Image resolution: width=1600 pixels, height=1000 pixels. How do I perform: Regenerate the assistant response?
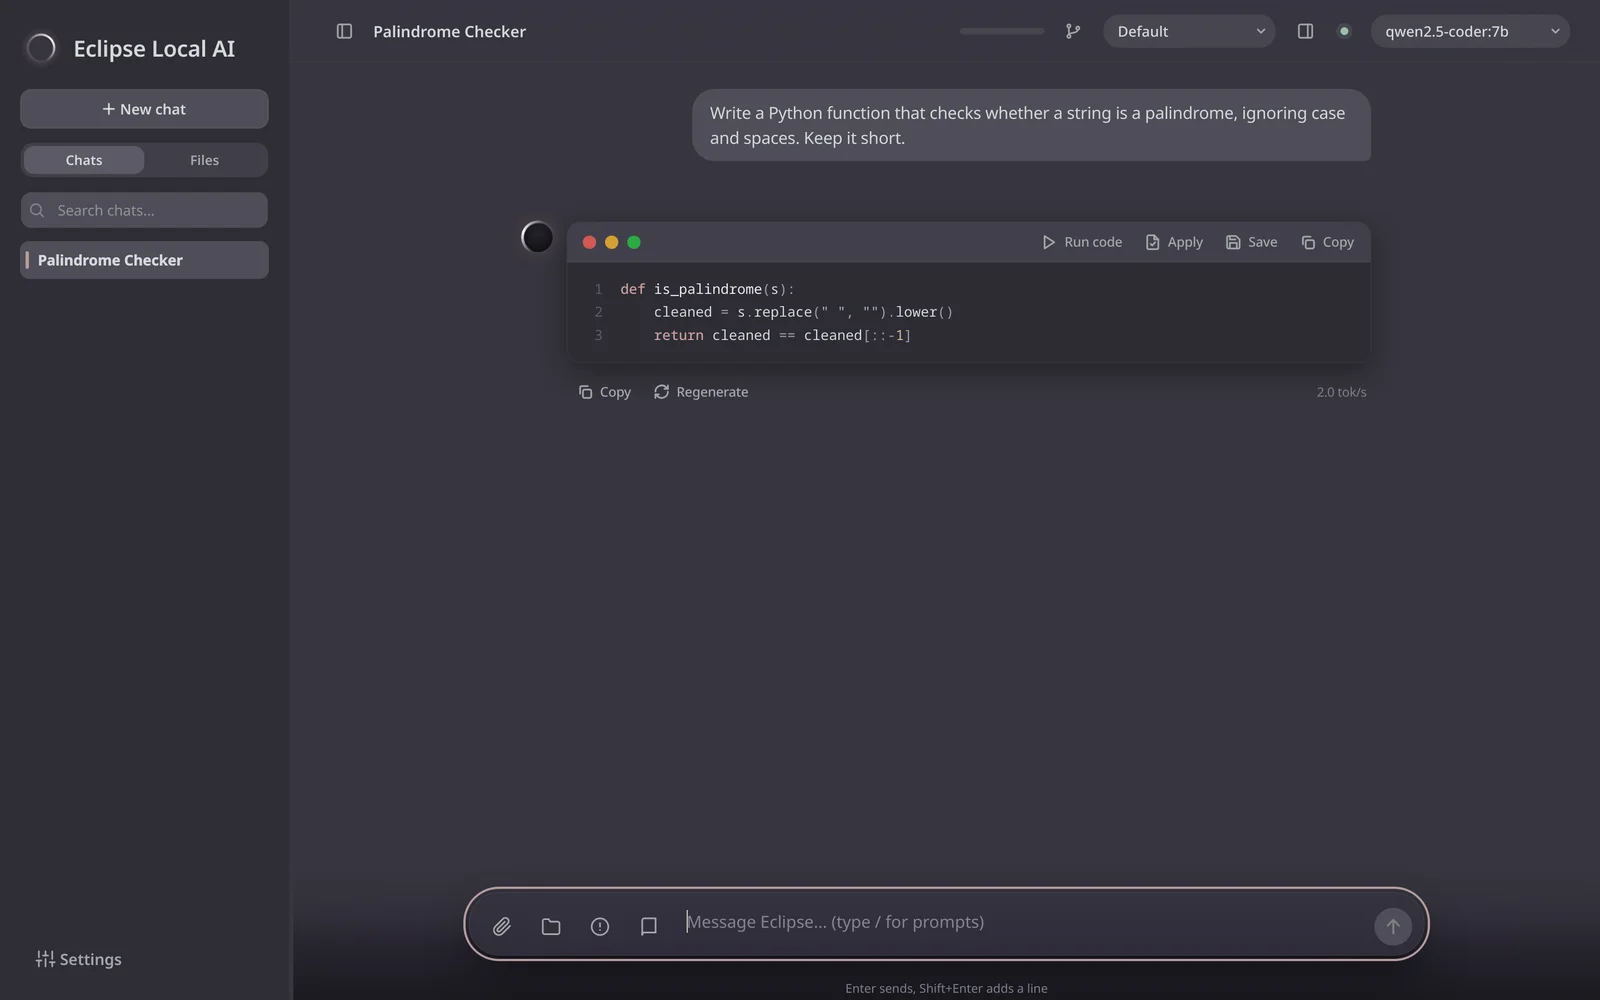[x=701, y=392]
